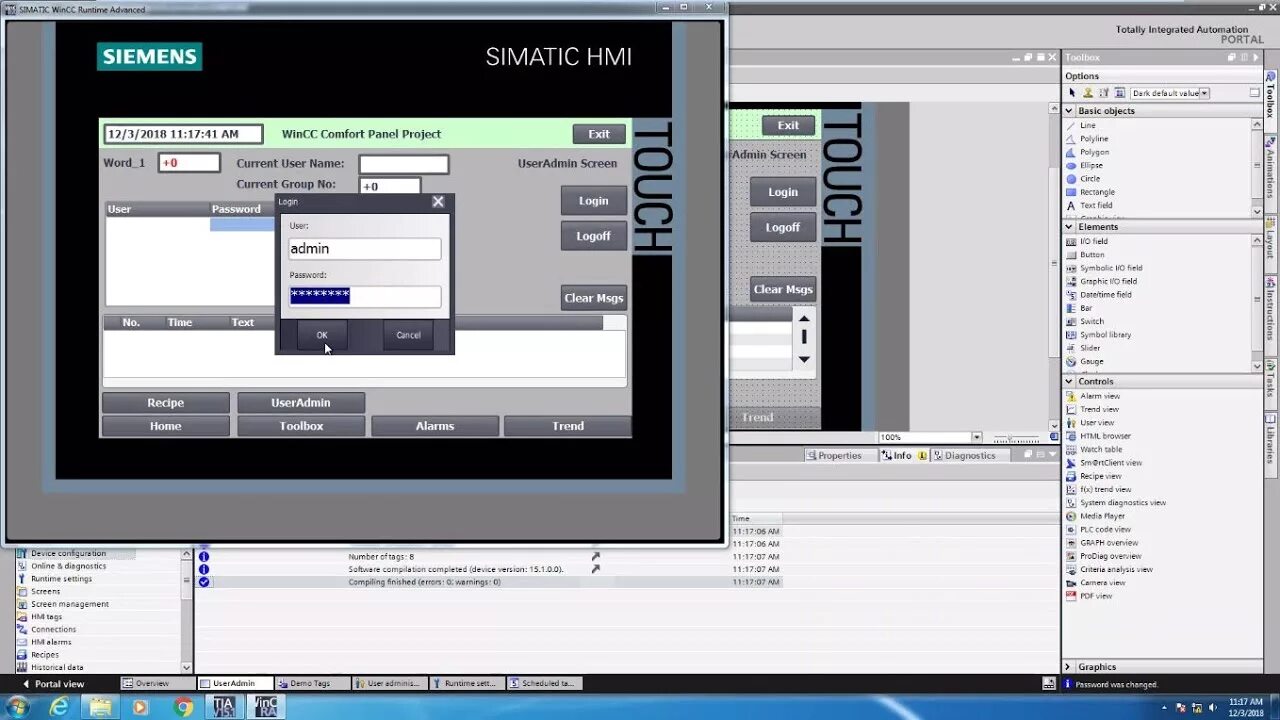Select the Rectangle basic object

(1097, 192)
